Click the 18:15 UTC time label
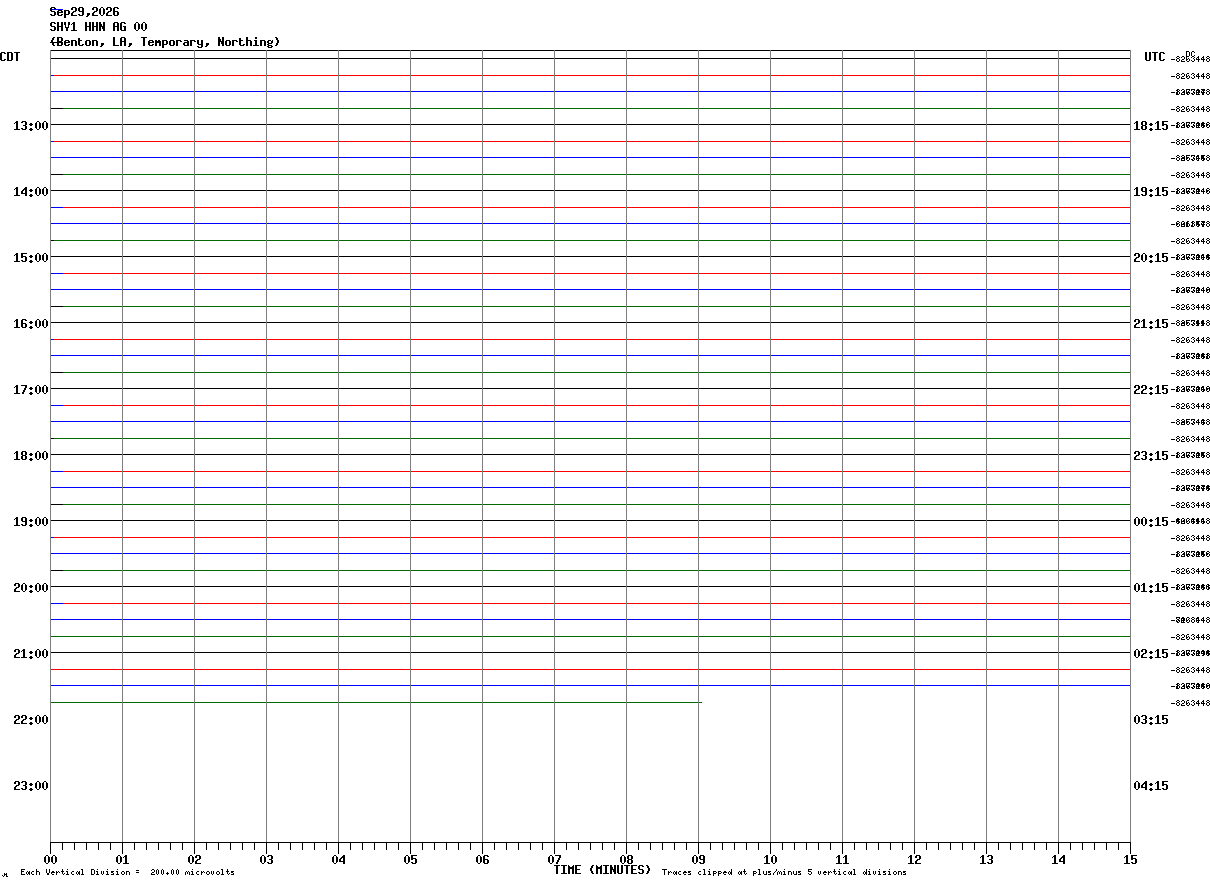The height and width of the screenshot is (886, 1210). pyautogui.click(x=1150, y=125)
